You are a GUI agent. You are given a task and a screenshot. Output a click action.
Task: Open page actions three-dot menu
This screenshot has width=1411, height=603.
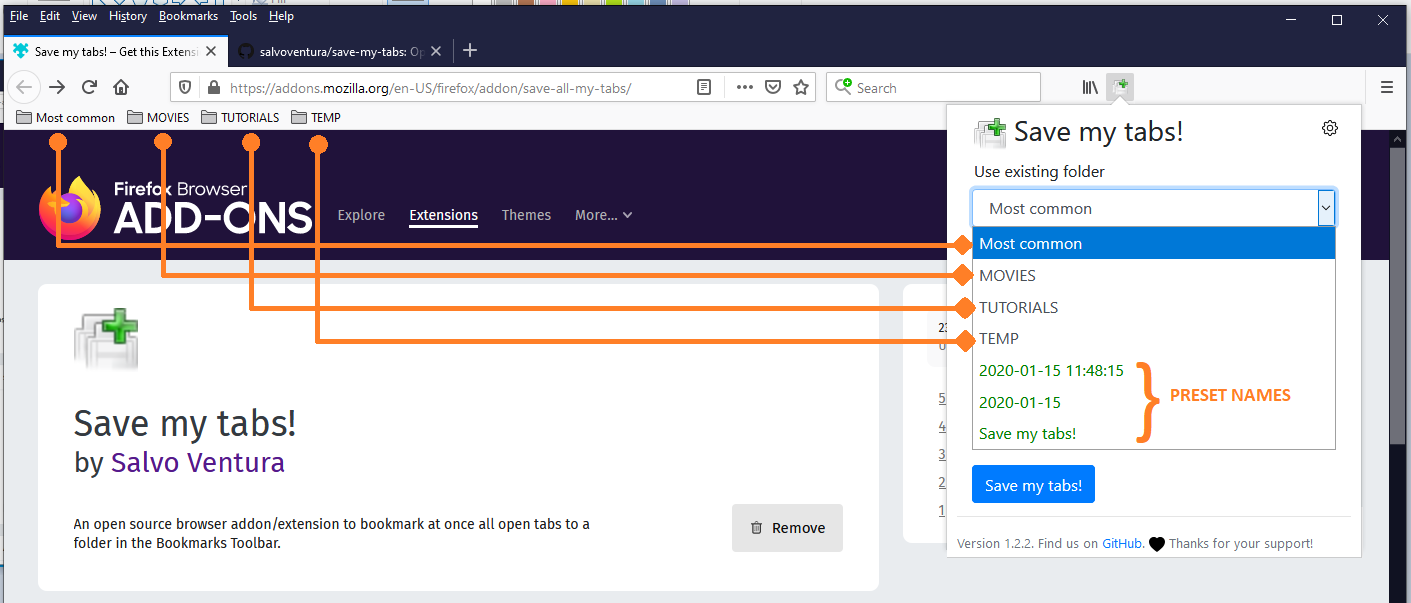point(744,87)
